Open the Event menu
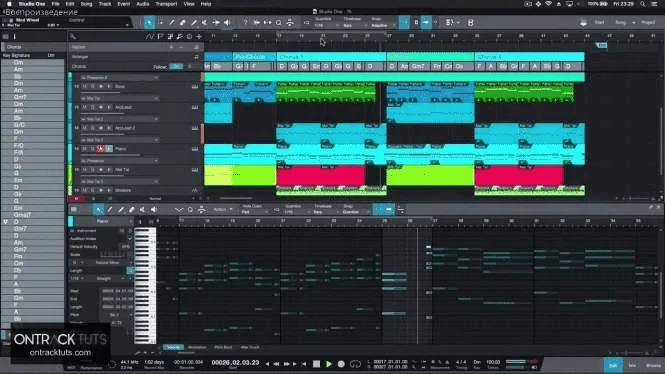Viewport: 665px width, 374px height. (x=123, y=4)
